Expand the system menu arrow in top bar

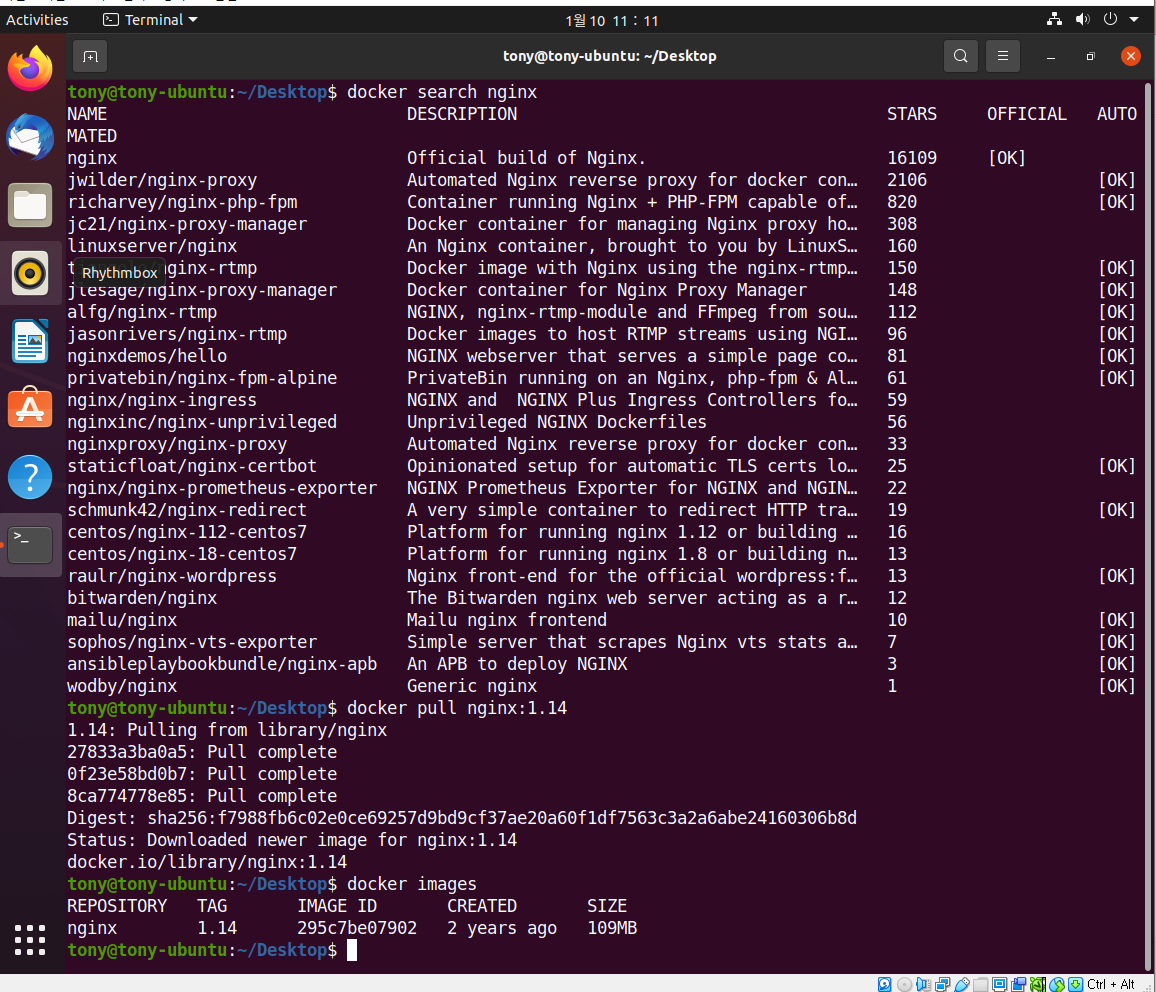coord(1134,20)
